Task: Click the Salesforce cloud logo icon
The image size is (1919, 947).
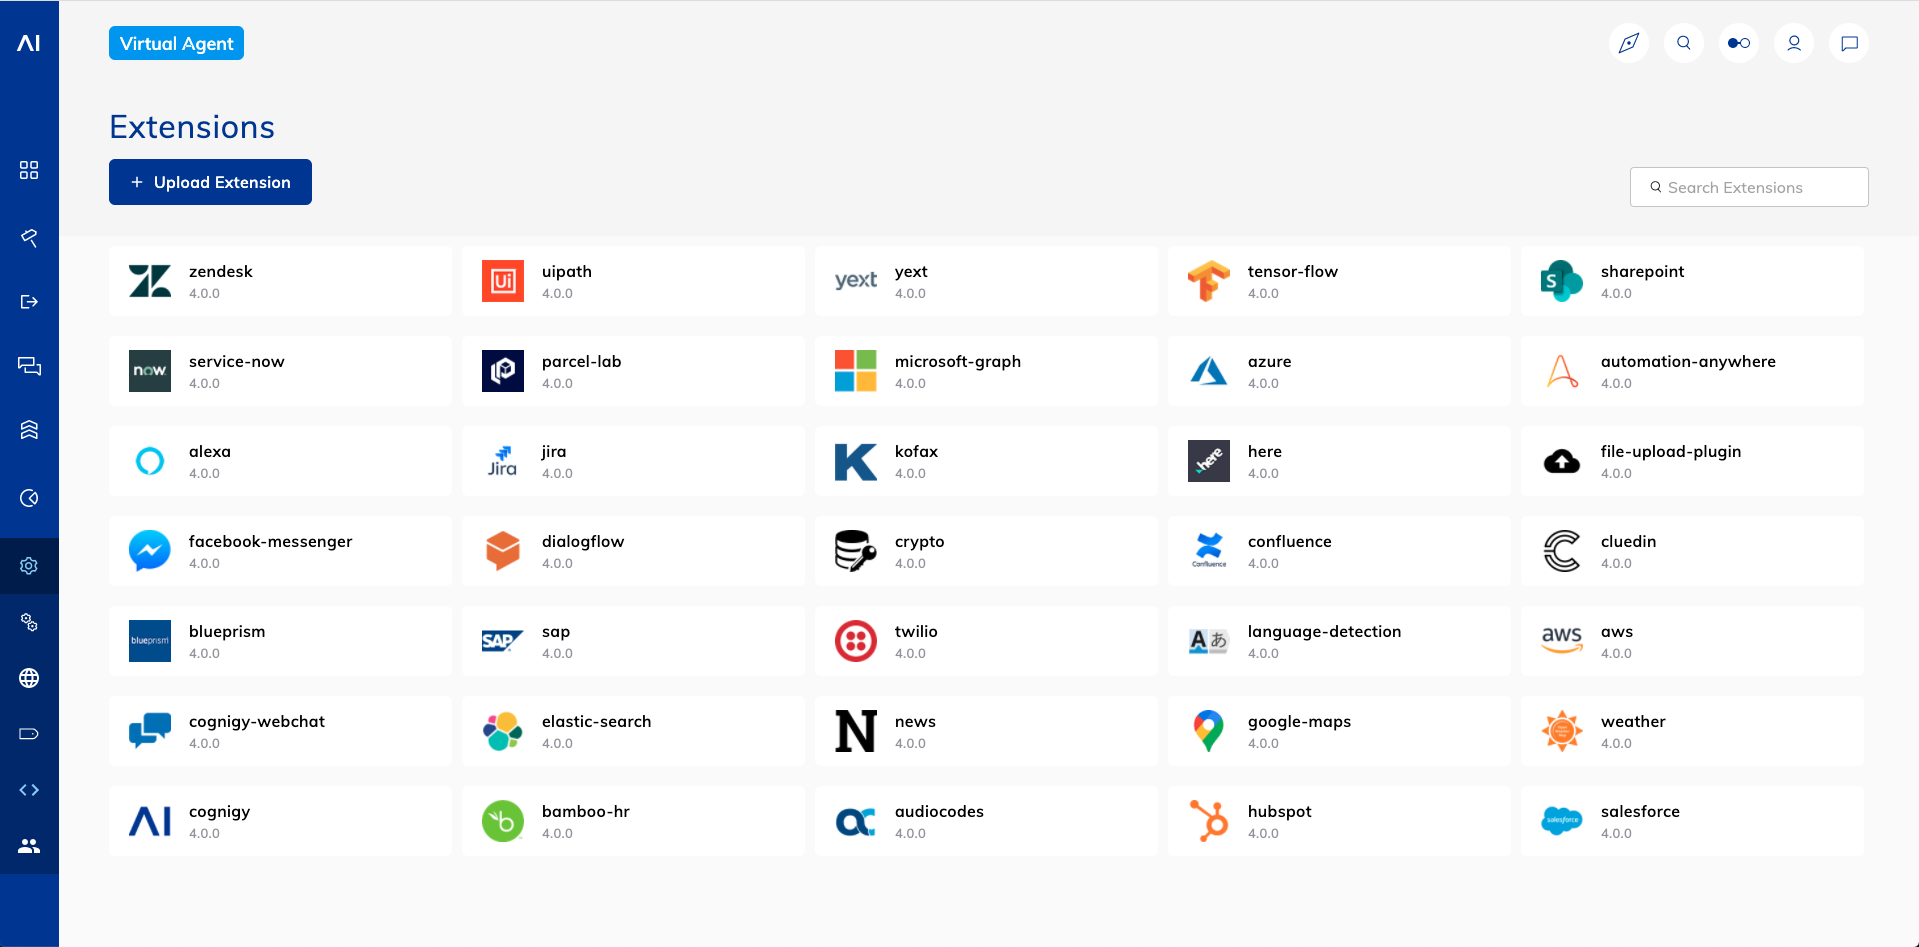Action: click(1562, 821)
